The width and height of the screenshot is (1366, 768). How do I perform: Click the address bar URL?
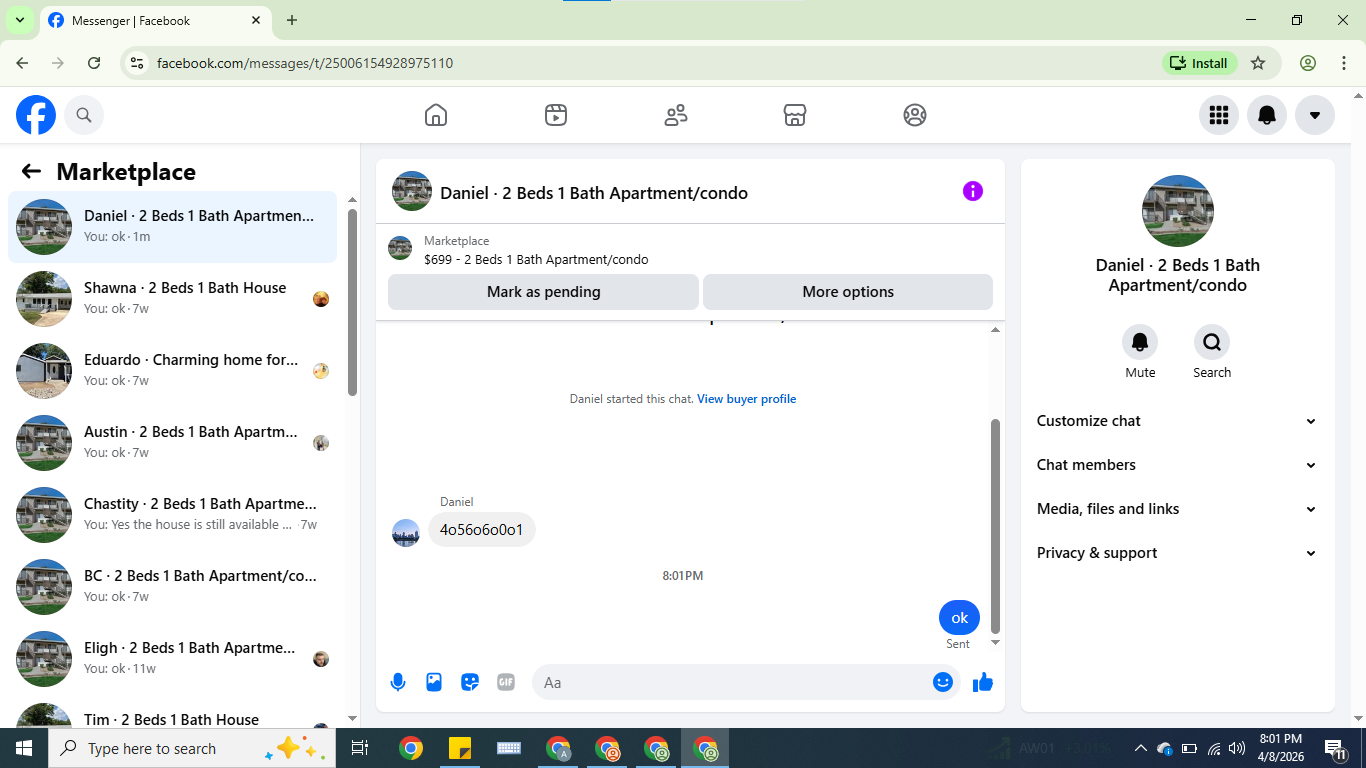305,63
